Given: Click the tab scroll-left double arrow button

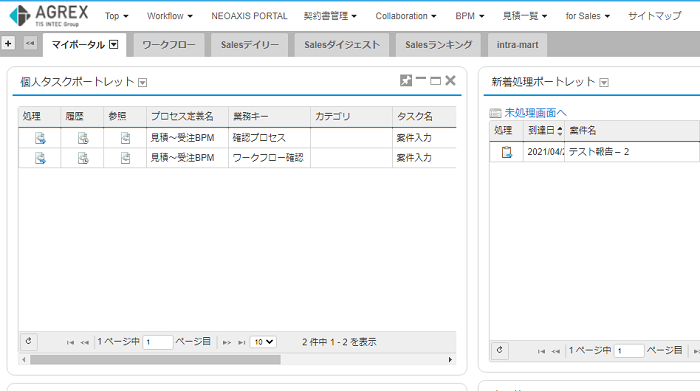Looking at the screenshot, I should tap(30, 43).
